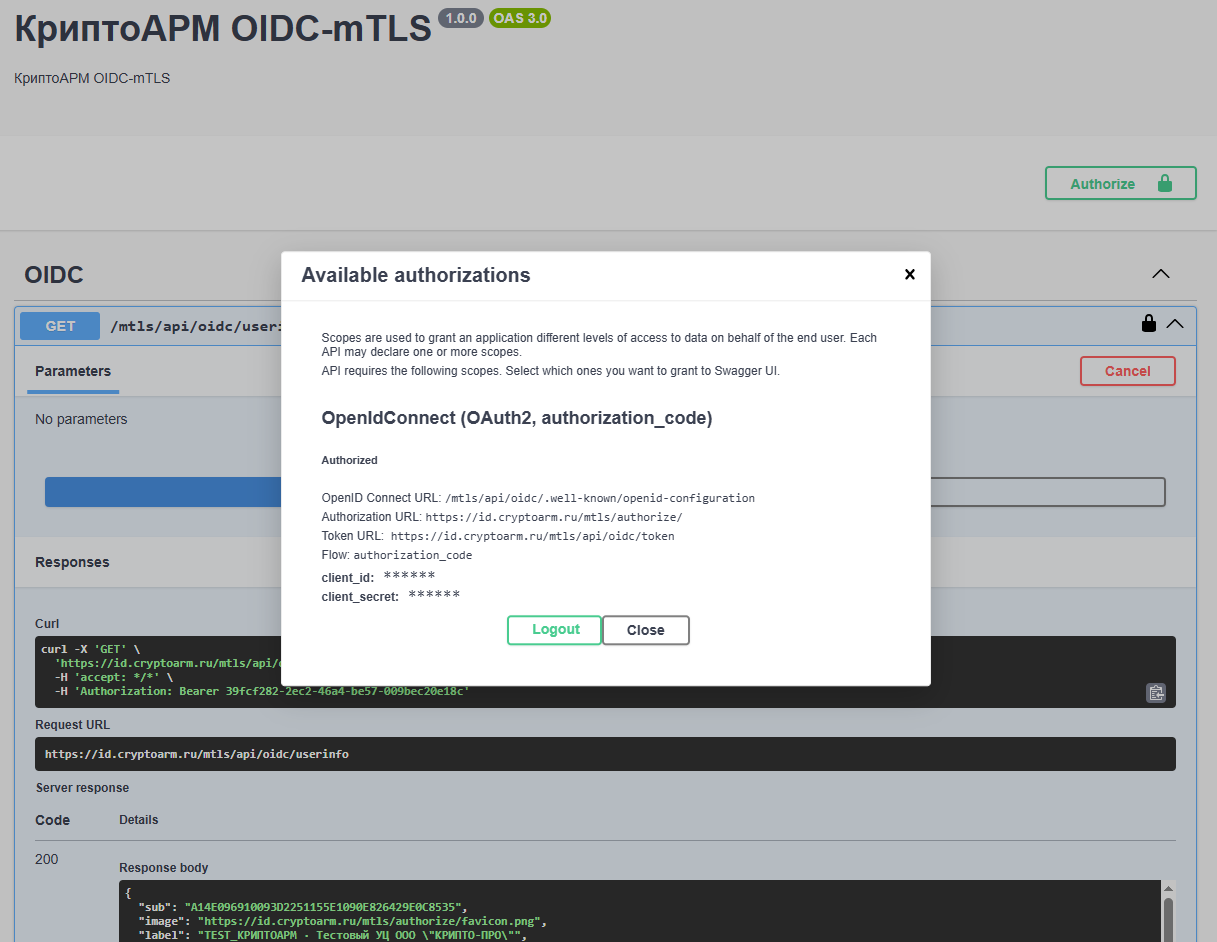Click the Responses section heading
Viewport: 1217px width, 942px height.
(x=72, y=562)
